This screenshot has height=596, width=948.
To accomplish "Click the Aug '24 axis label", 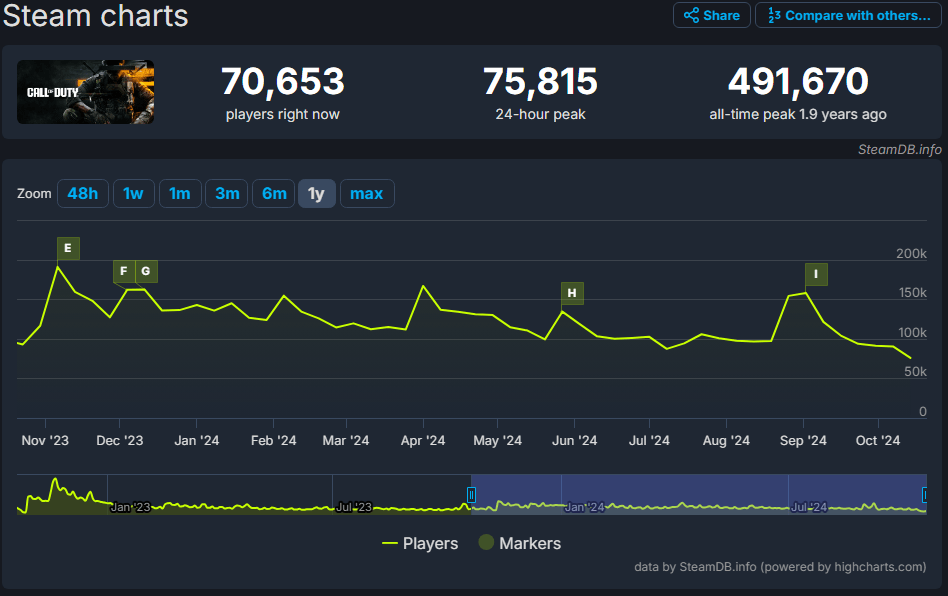I will 726,441.
